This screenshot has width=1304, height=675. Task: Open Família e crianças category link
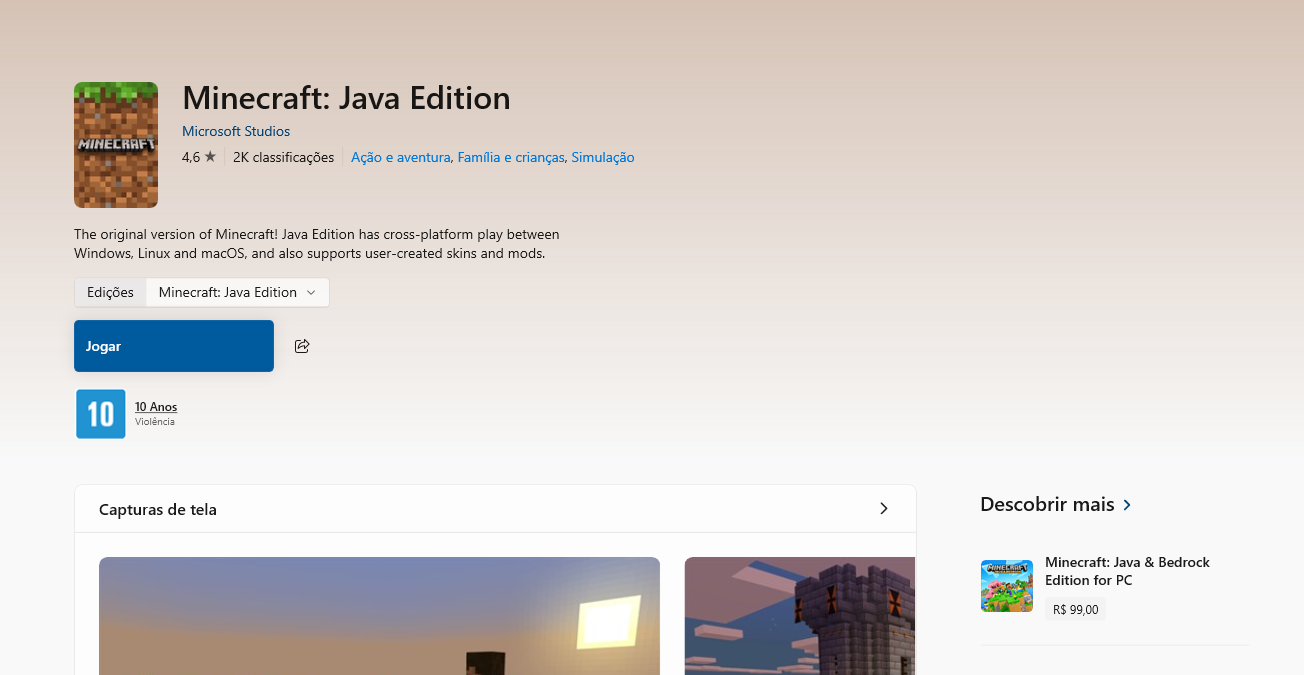click(x=511, y=157)
